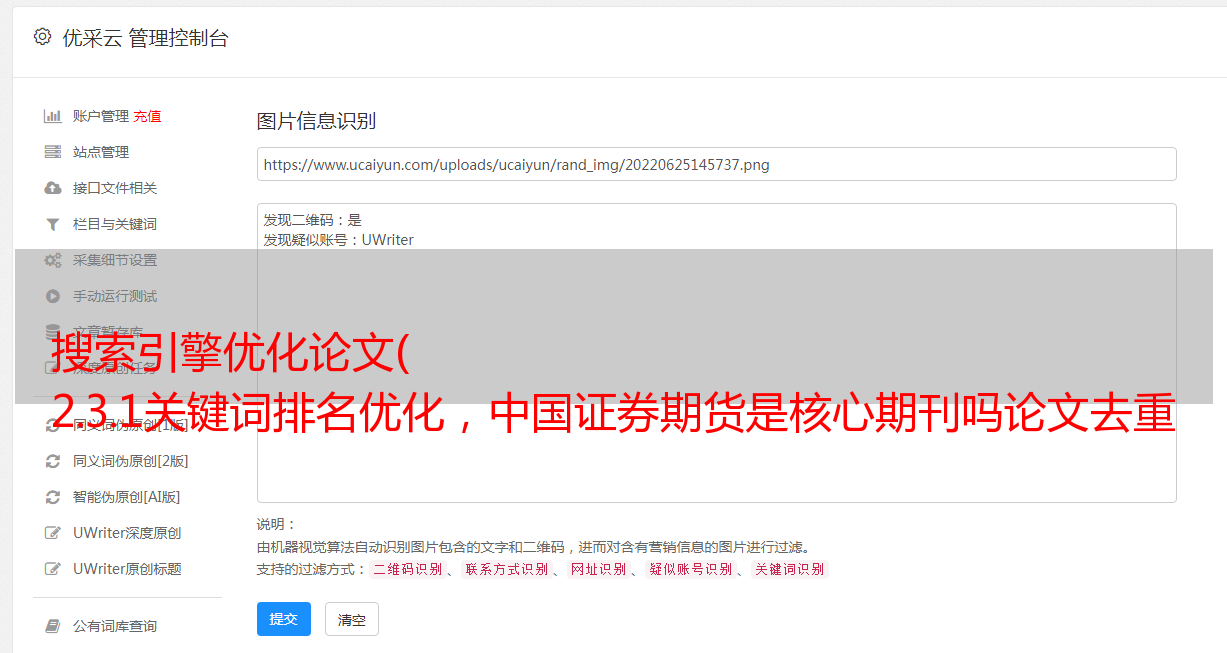Click the blue 提交 button
The image size is (1227, 653).
tap(284, 619)
